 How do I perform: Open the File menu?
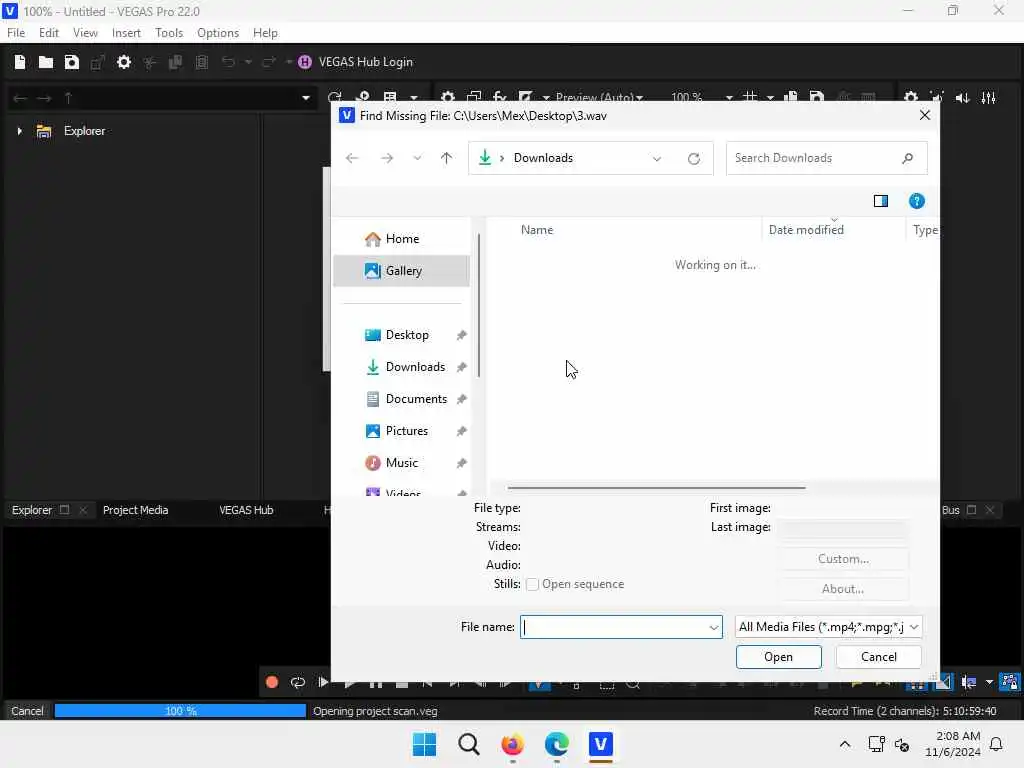(16, 33)
